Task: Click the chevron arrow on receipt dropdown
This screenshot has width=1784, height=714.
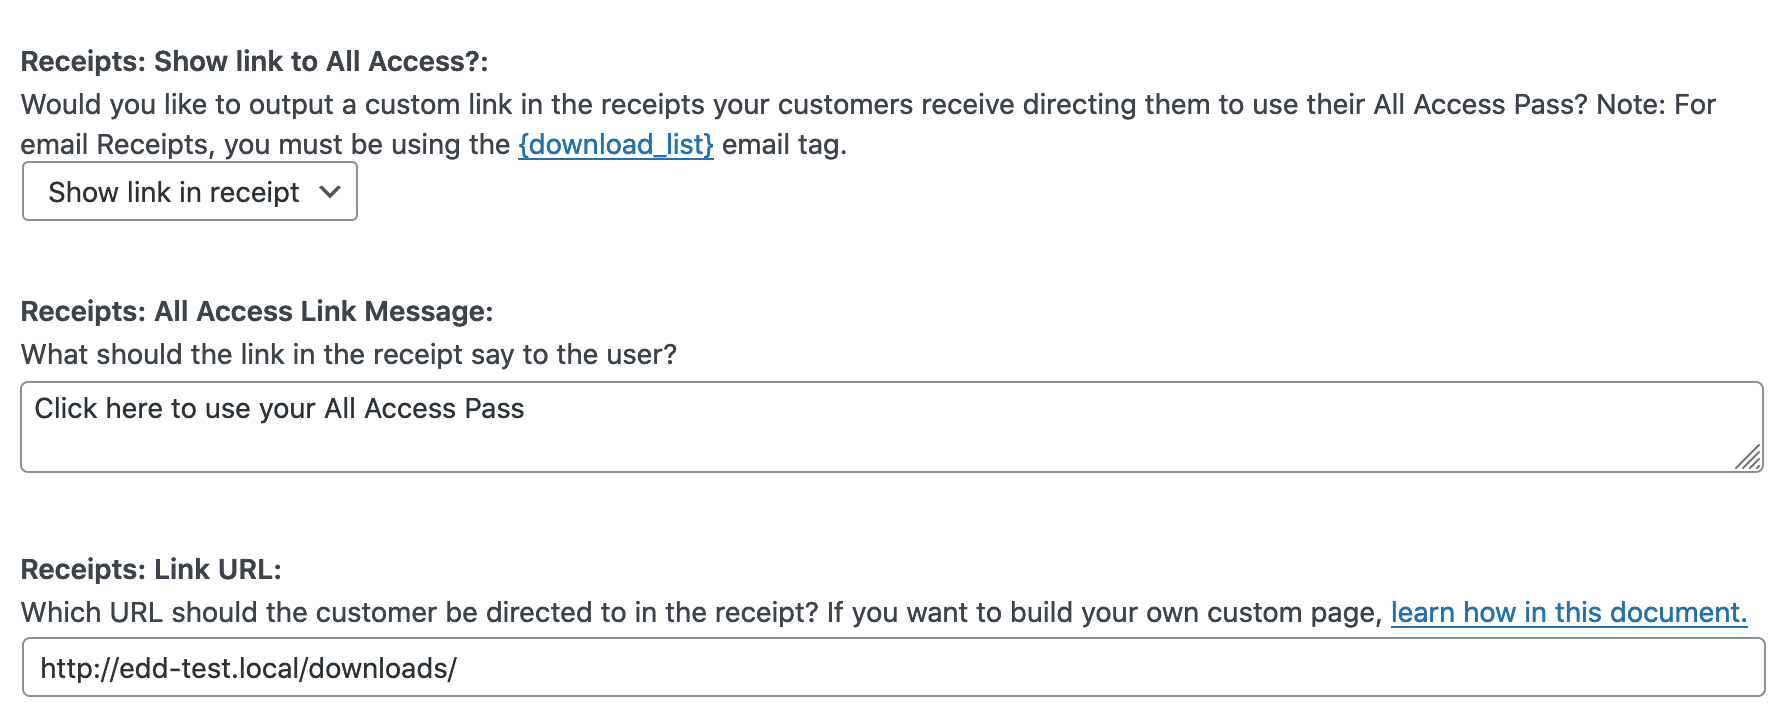Action: coord(330,192)
